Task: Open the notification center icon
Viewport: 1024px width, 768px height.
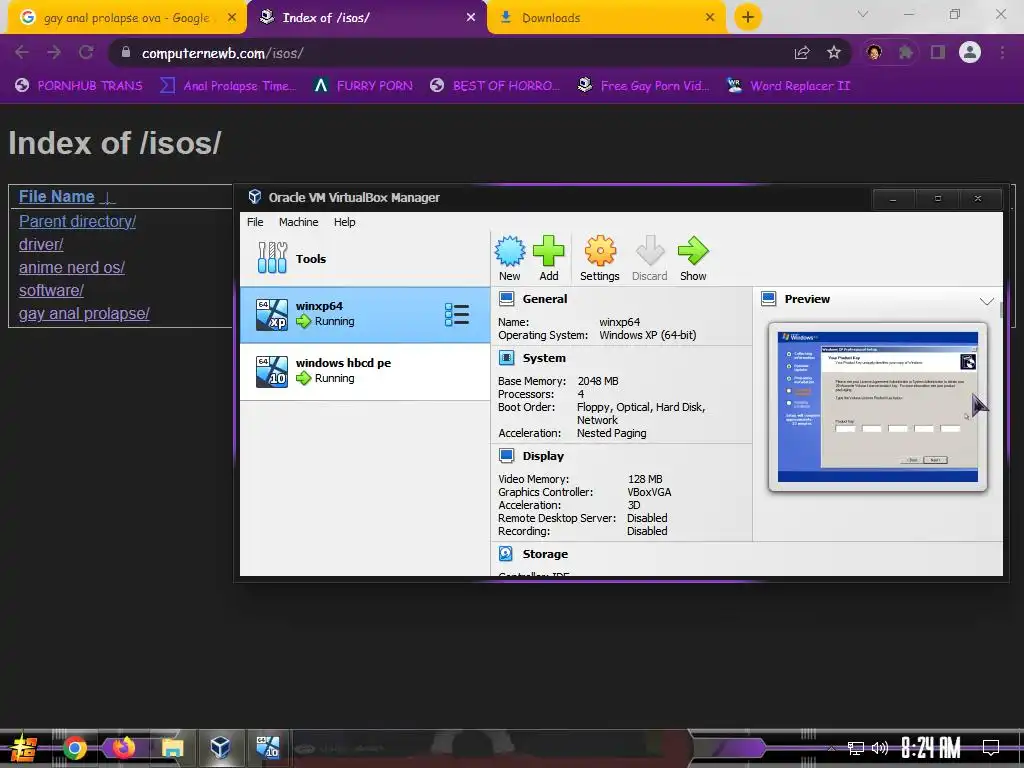Action: (991, 748)
